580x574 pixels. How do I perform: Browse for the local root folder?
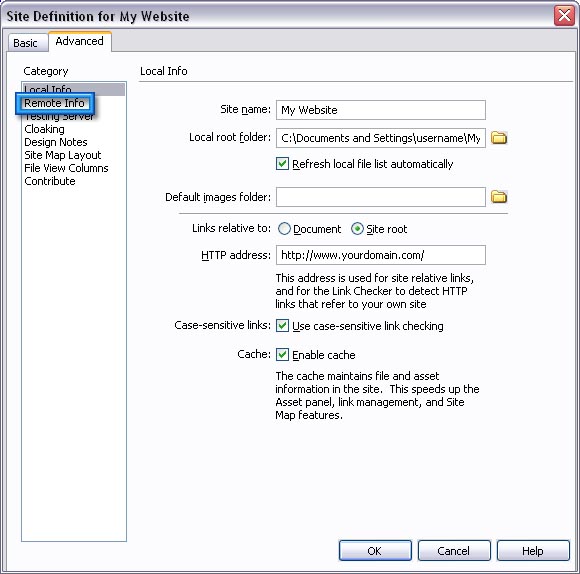499,138
